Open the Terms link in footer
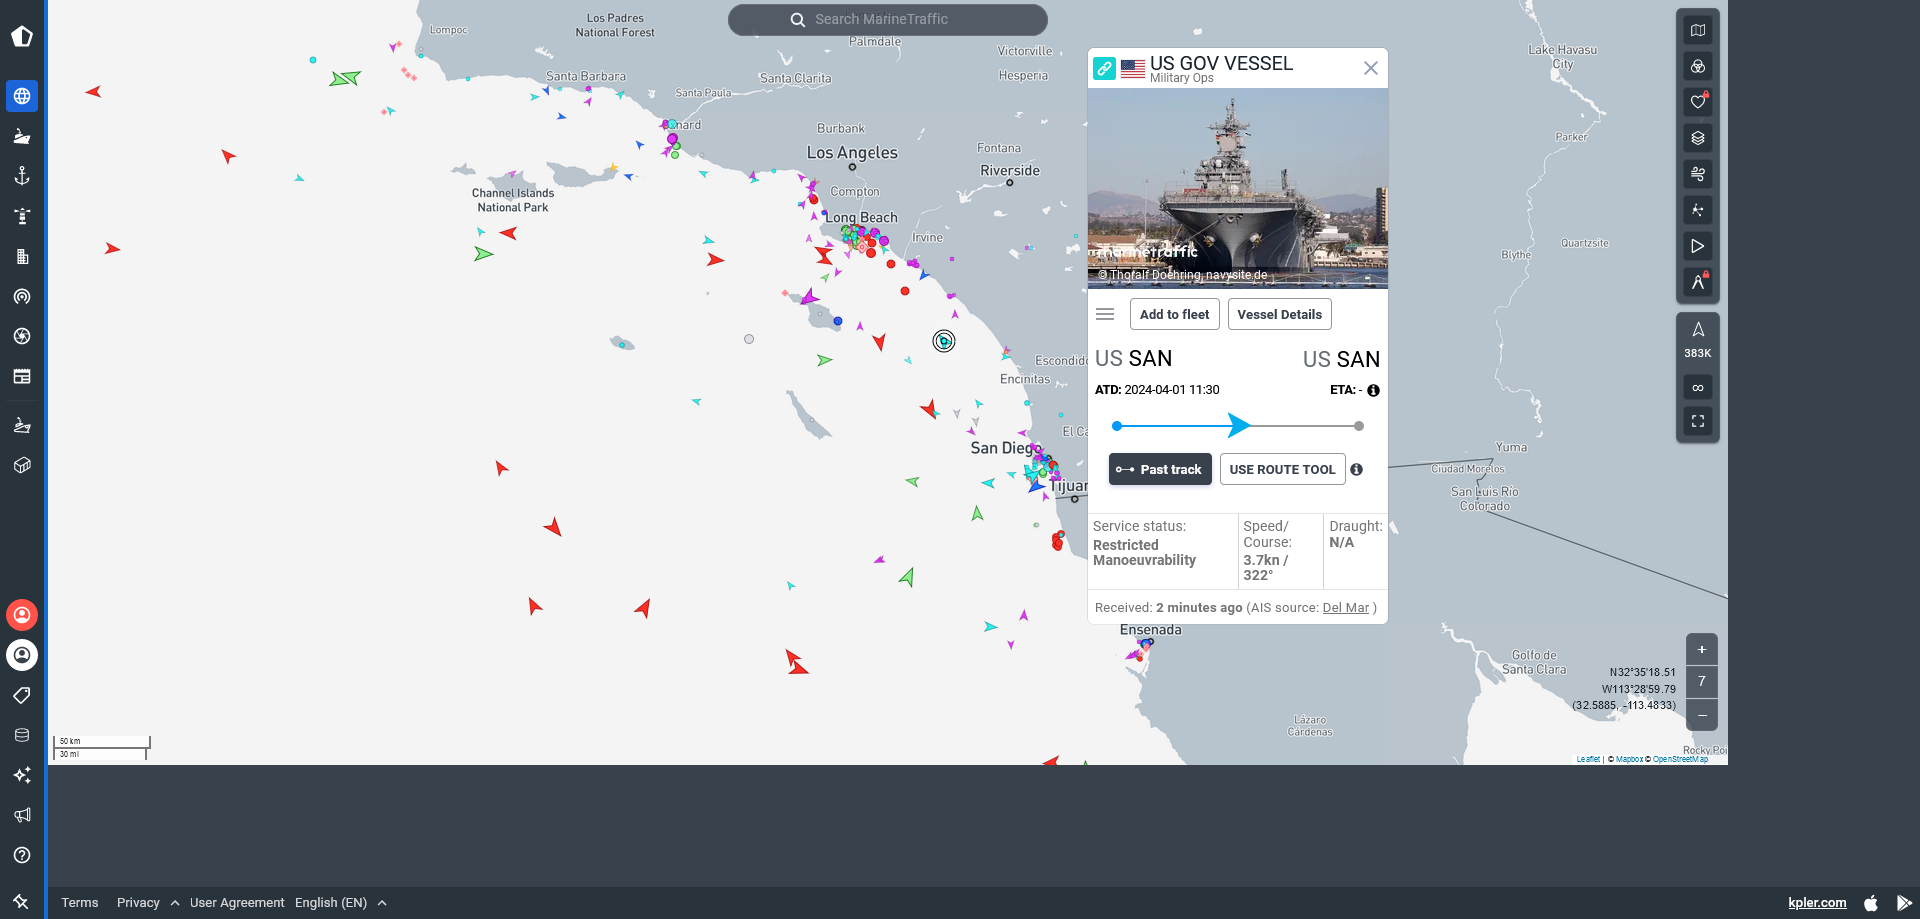 pyautogui.click(x=80, y=902)
